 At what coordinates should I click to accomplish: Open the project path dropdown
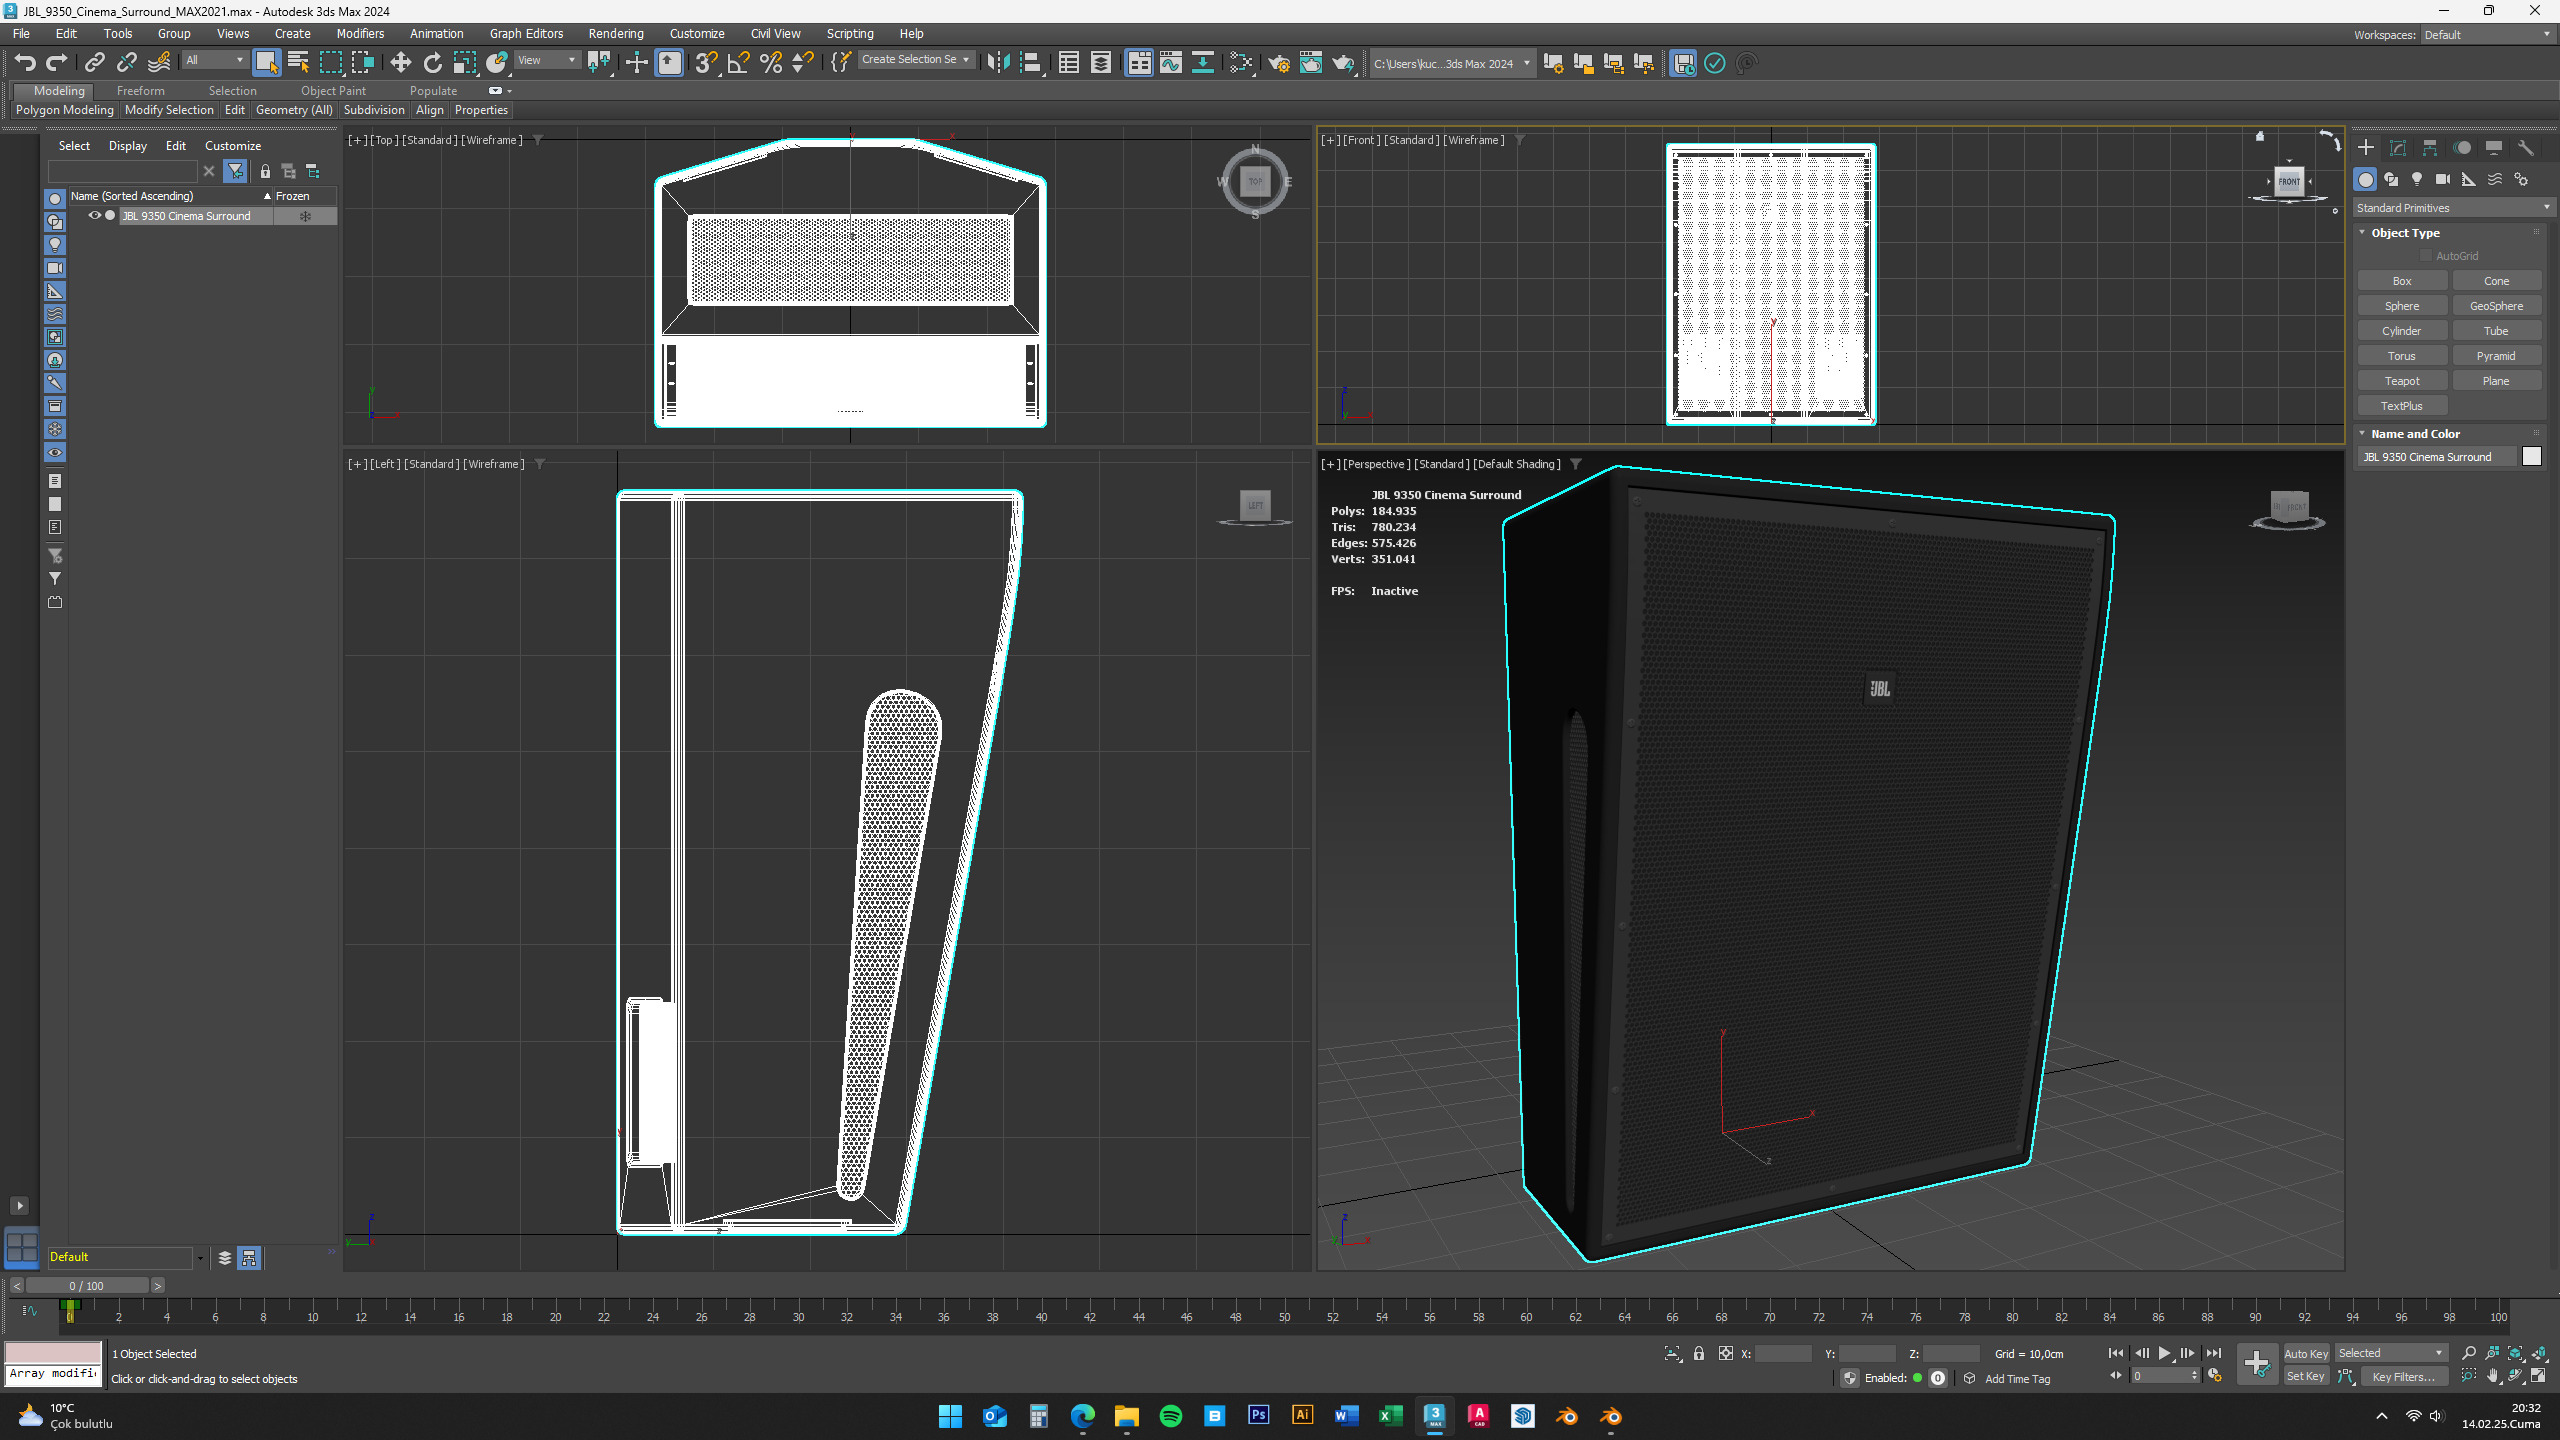coord(1452,63)
